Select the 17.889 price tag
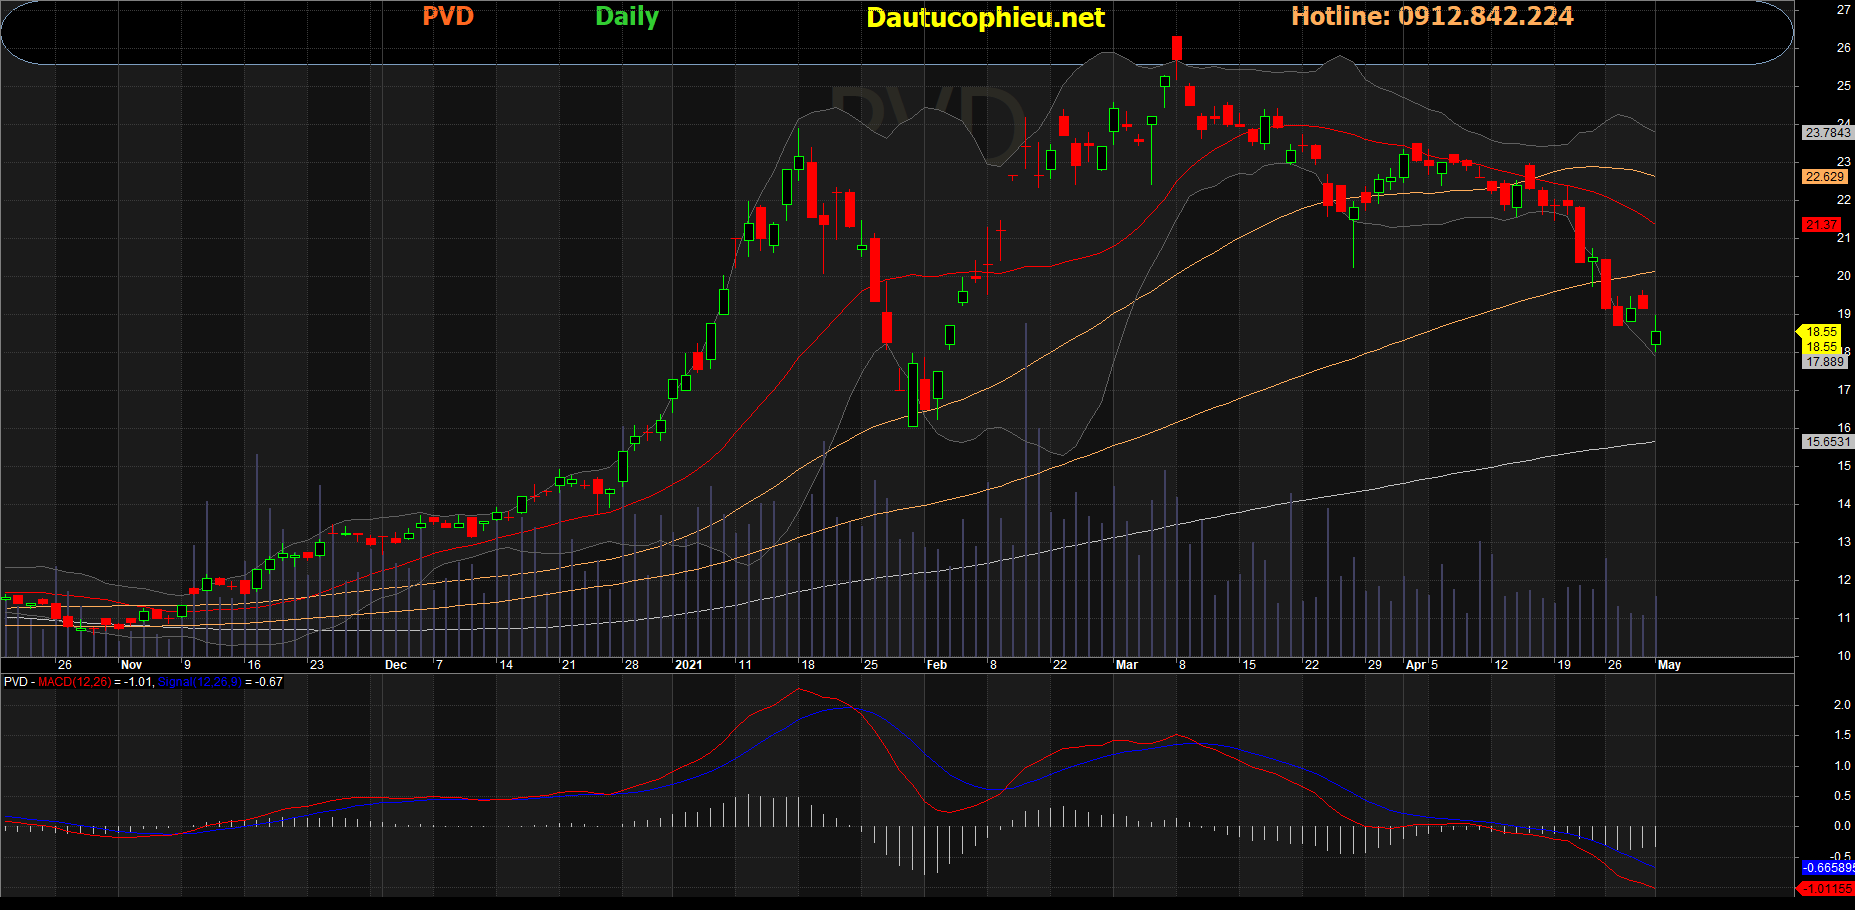 tap(1825, 362)
